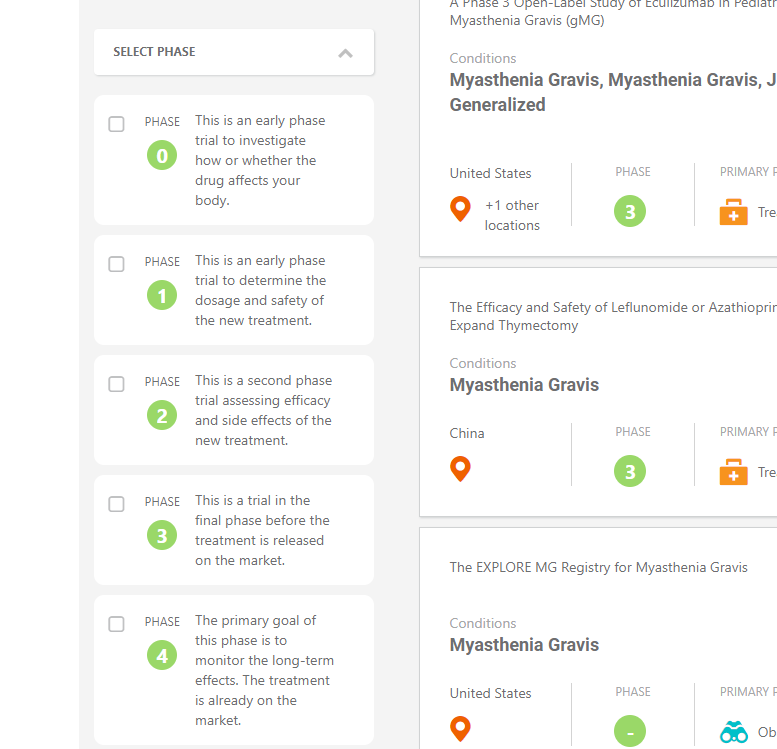Click the binoculars observational icon
Screen dimensions: 777x749
tap(733, 732)
